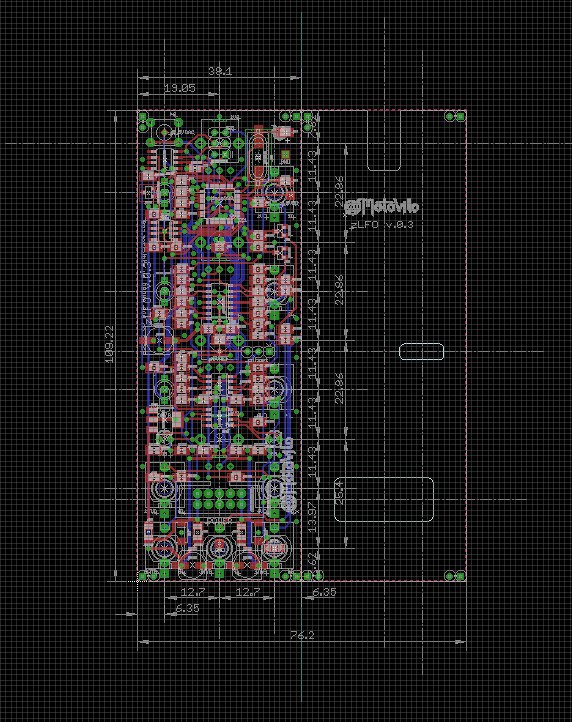Select the large rounded rectangle panel cutout
This screenshot has height=722, width=572.
tap(384, 500)
